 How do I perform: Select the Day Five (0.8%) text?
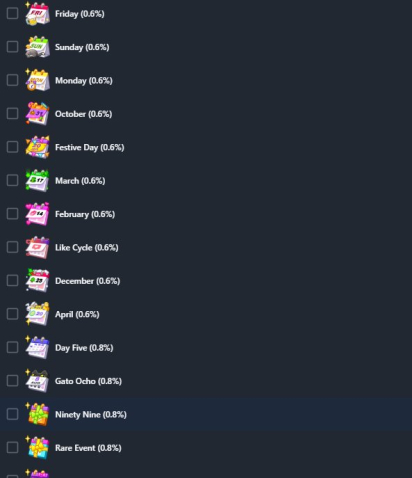(x=84, y=348)
